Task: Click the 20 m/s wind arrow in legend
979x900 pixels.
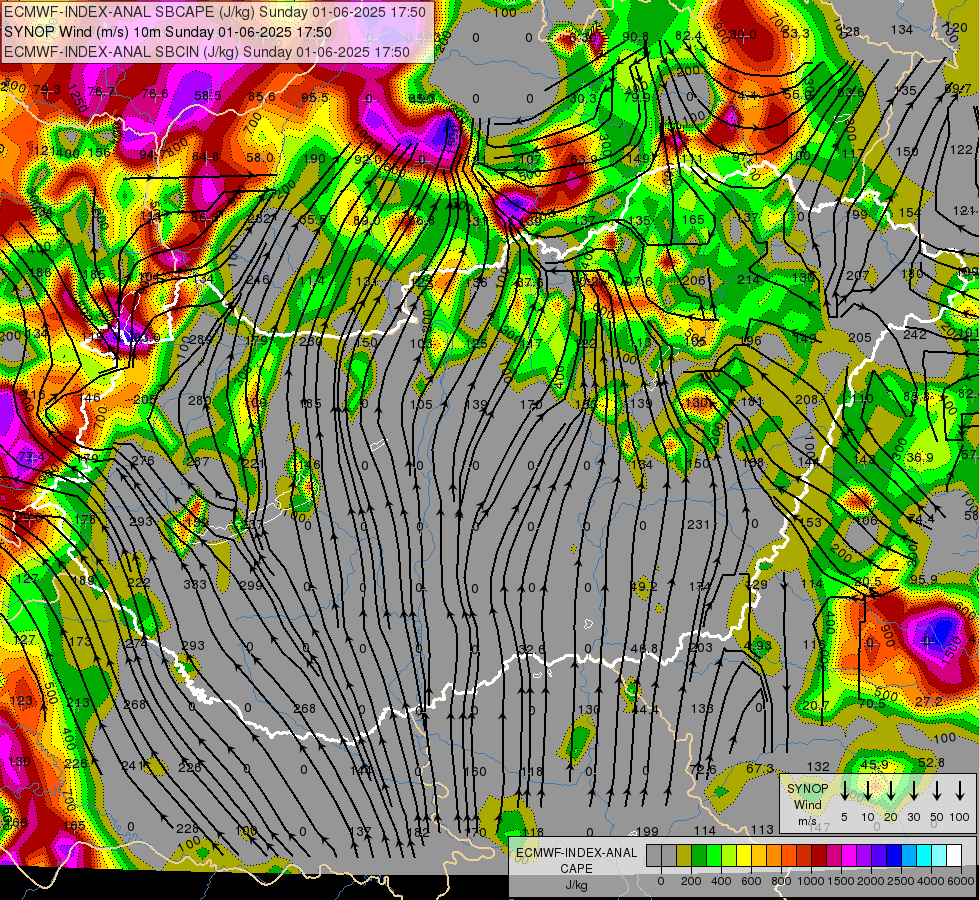Action: 891,790
